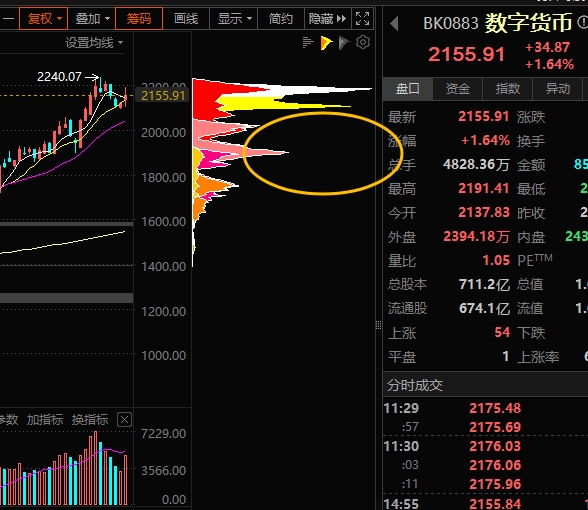The height and width of the screenshot is (510, 588).
Task: Click the 量比 value 1.05
Action: [496, 260]
